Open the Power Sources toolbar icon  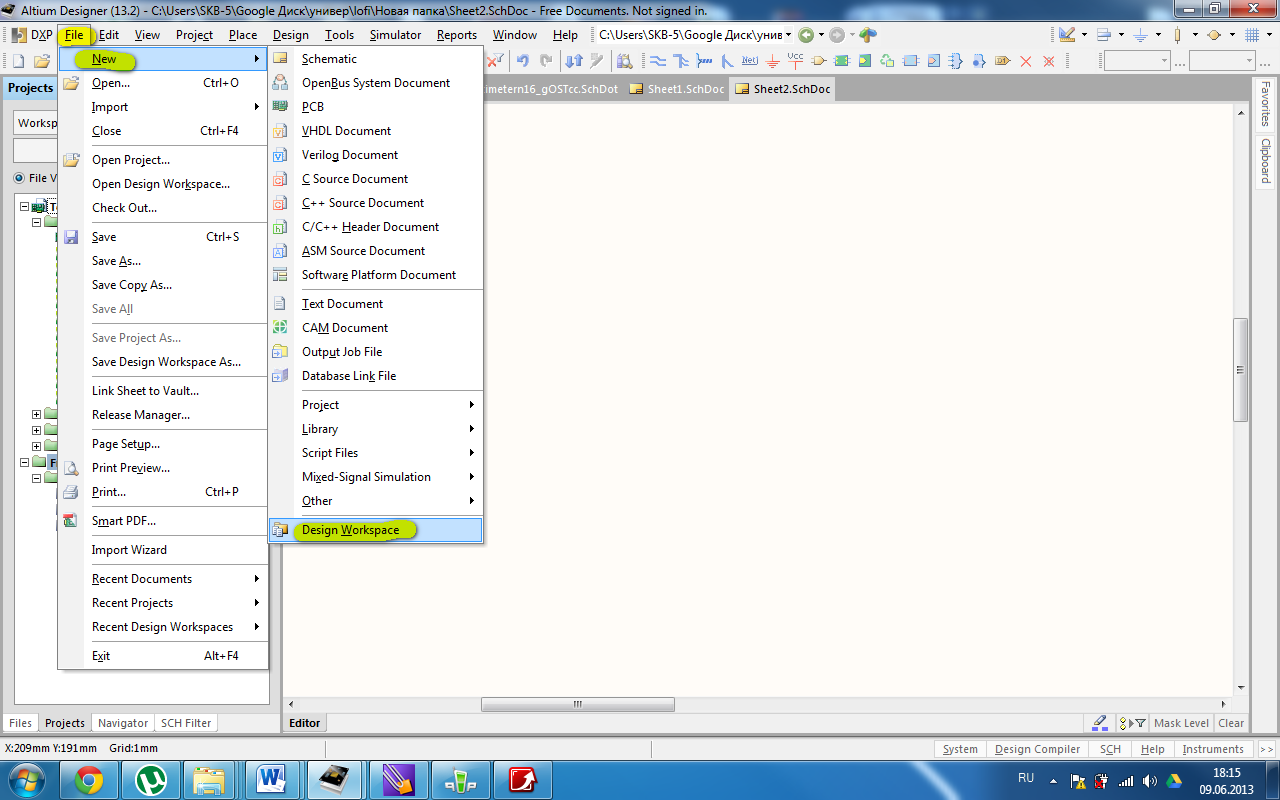1140,34
